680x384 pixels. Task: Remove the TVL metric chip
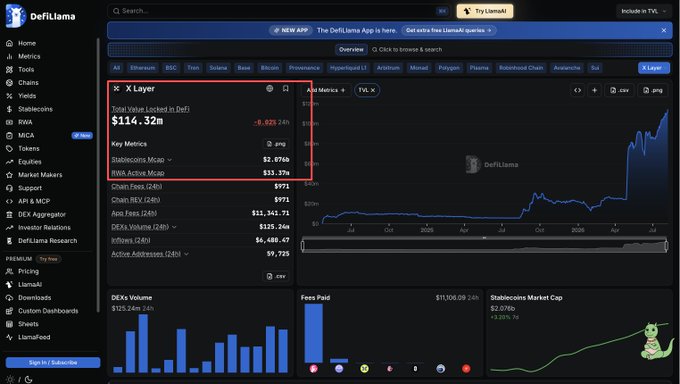click(373, 90)
